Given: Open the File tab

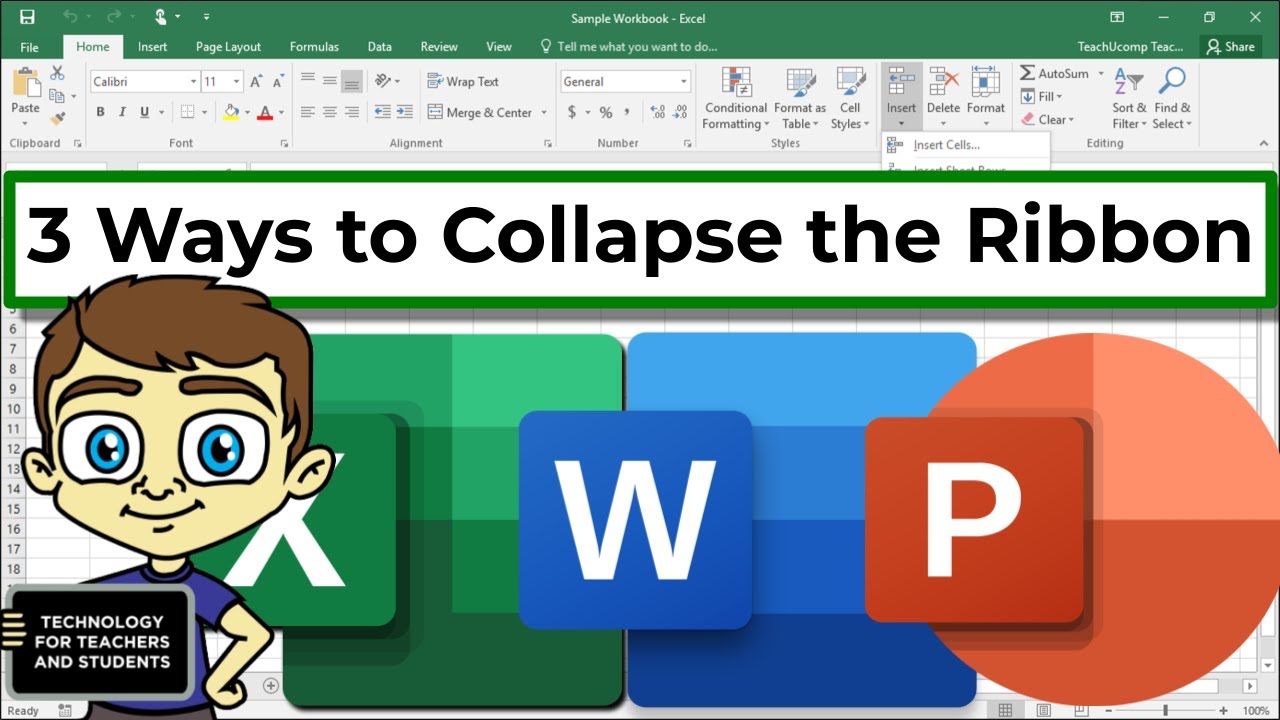Looking at the screenshot, I should pos(30,47).
